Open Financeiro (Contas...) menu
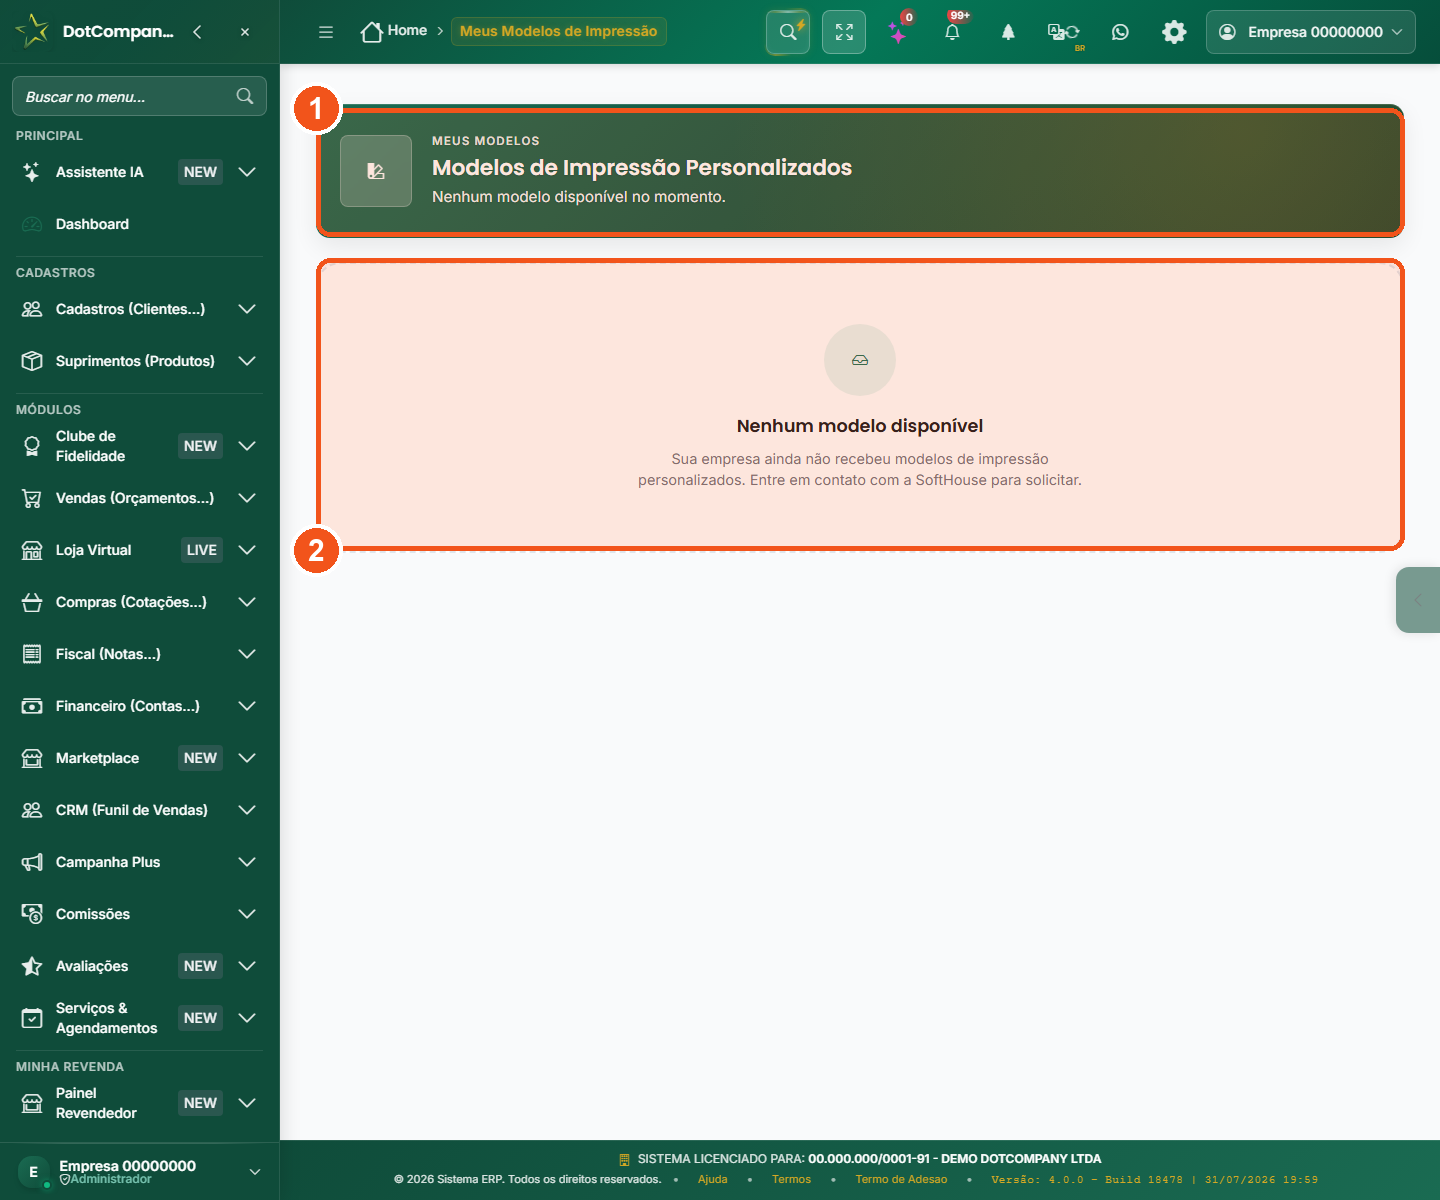The image size is (1440, 1200). (x=139, y=706)
